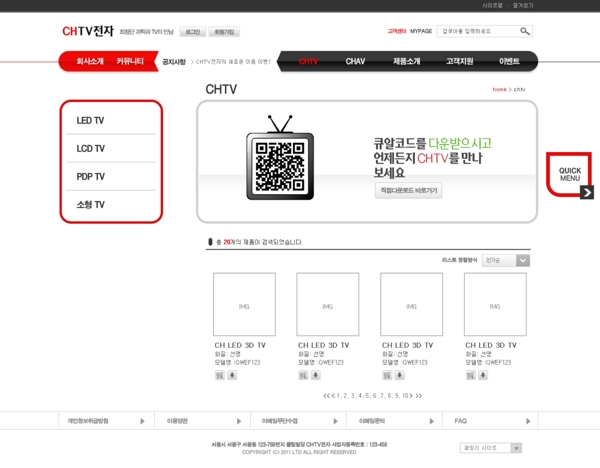Open the third product IMG thumbnail

pyautogui.click(x=411, y=304)
